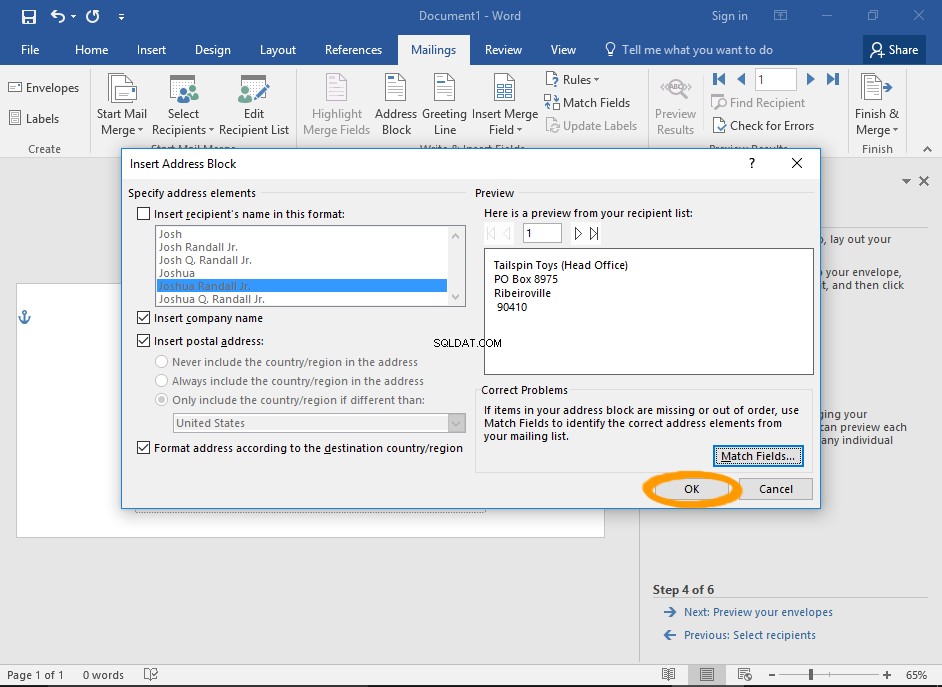This screenshot has height=687, width=942.
Task: Select Never include the country/region option
Action: [162, 362]
